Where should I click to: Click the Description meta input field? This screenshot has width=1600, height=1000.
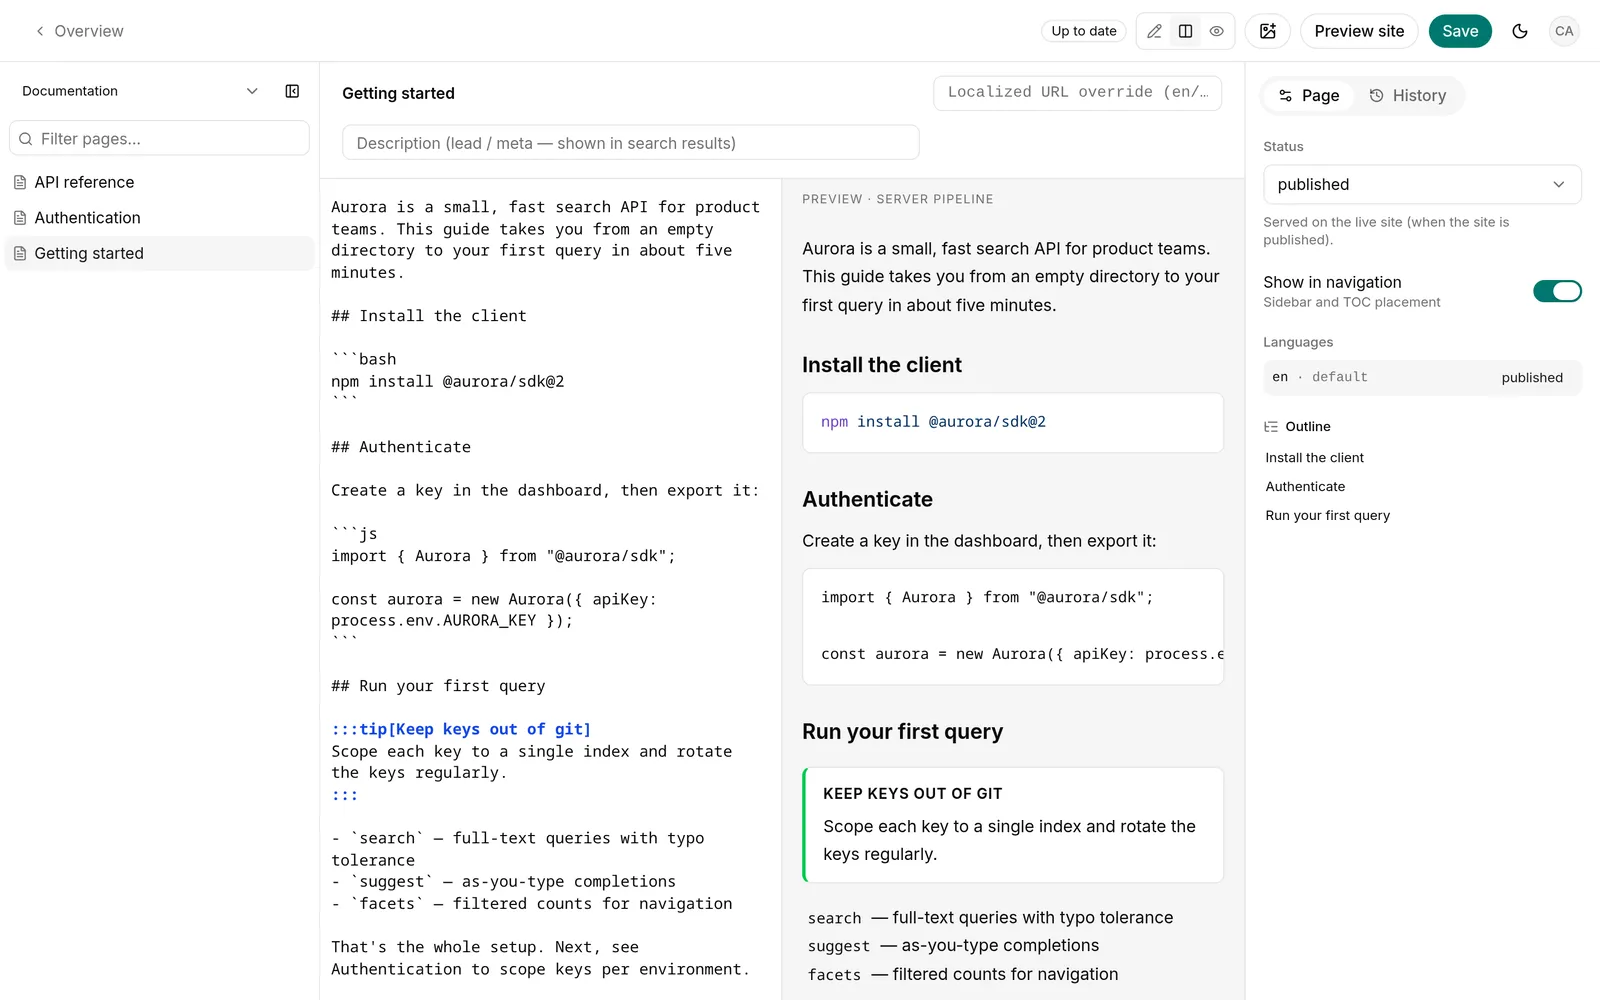[x=630, y=143]
